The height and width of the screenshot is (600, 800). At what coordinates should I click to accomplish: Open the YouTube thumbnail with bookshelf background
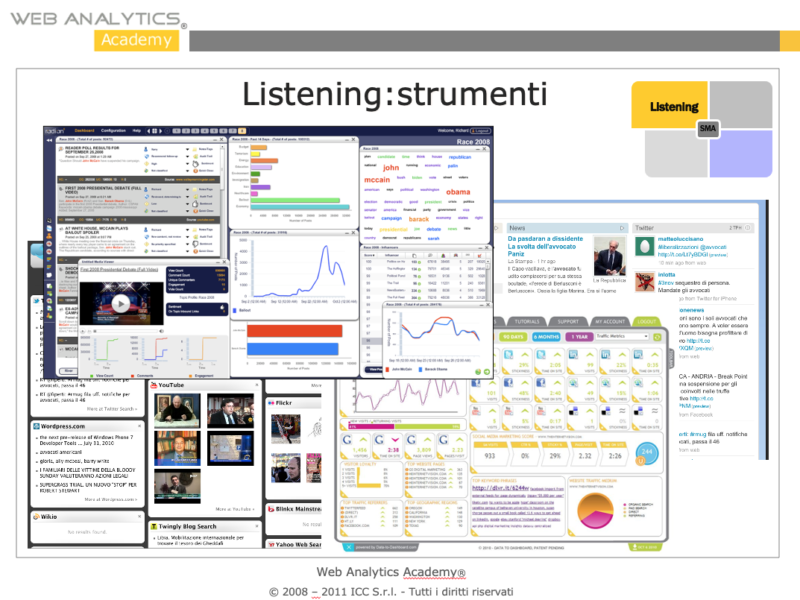coord(177,448)
